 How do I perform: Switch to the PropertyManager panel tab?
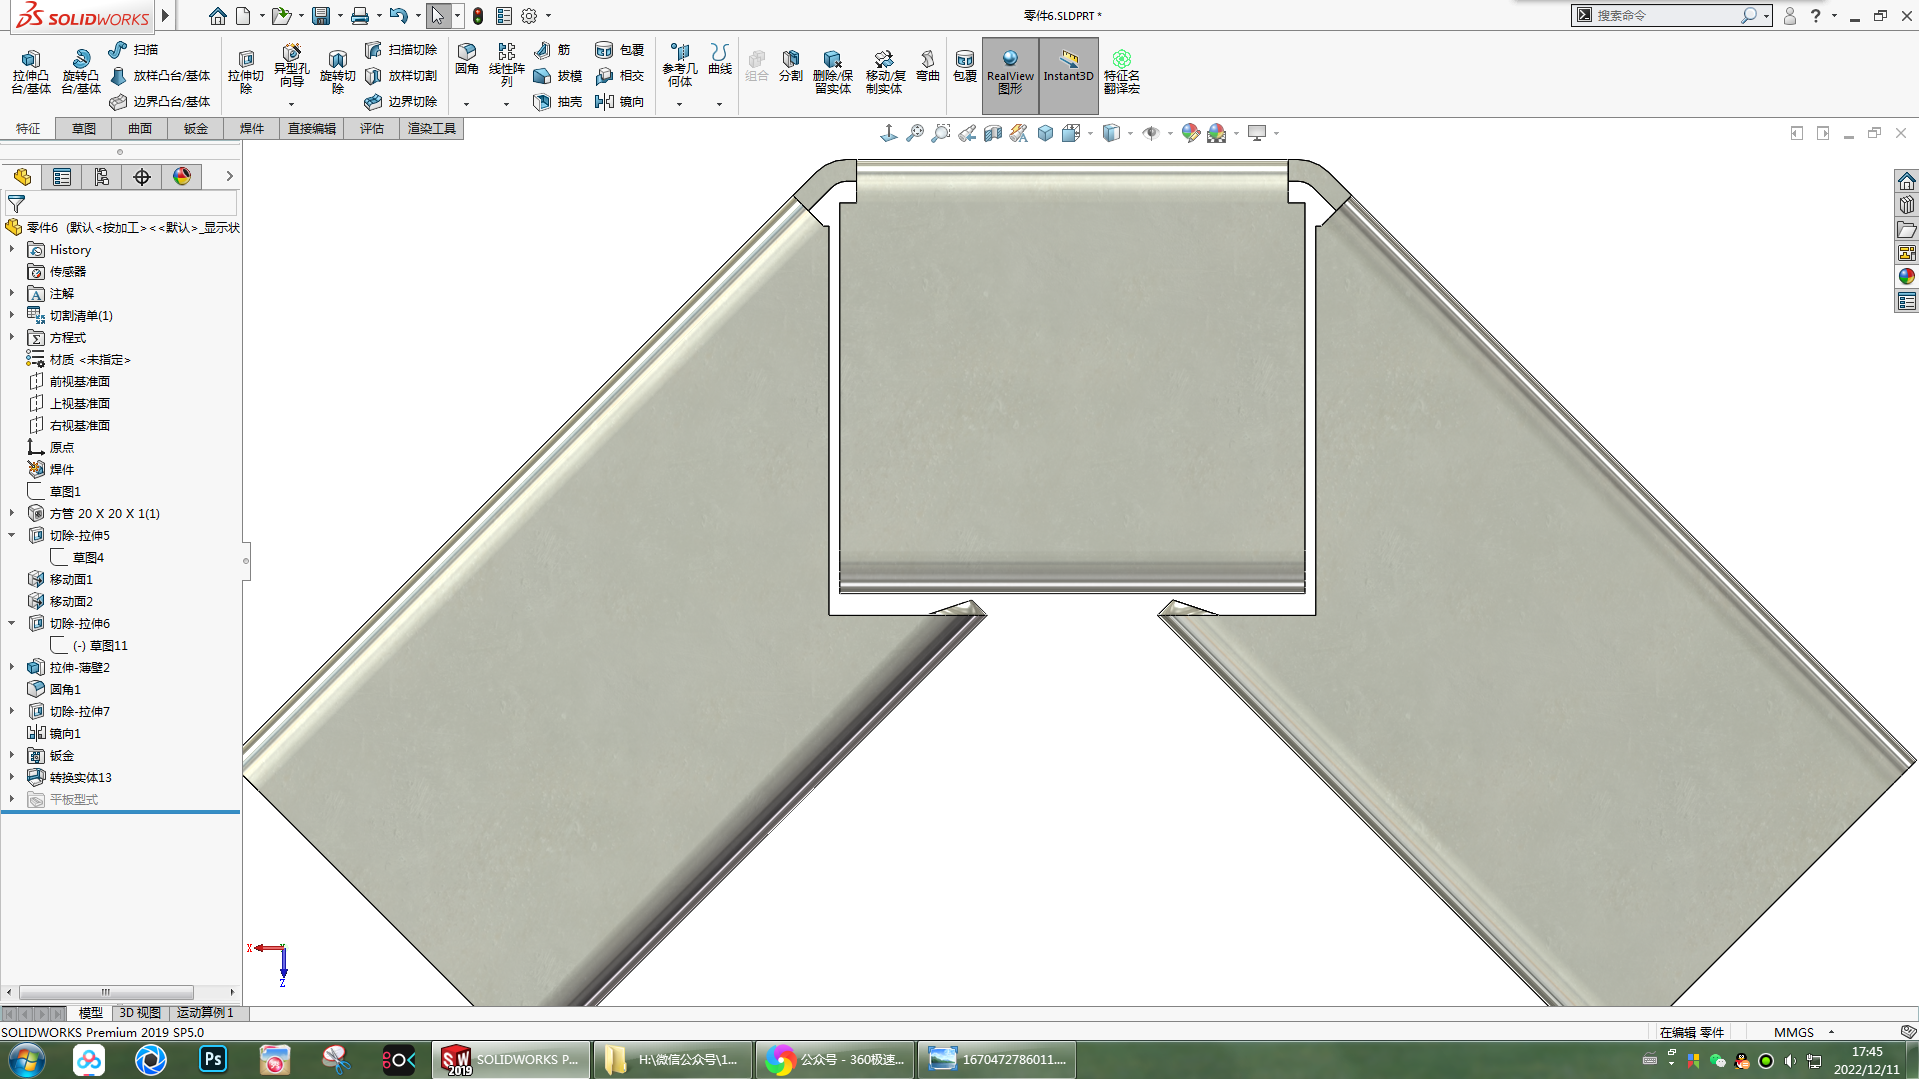(62, 177)
